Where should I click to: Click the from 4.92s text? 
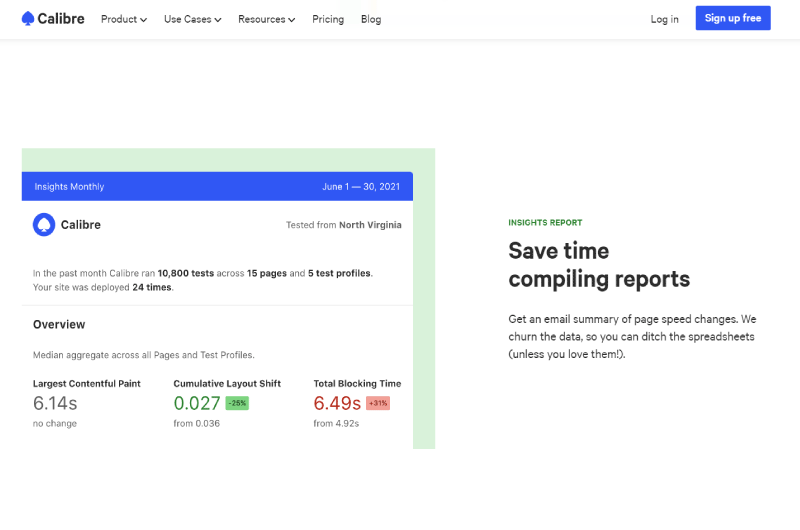[336, 423]
